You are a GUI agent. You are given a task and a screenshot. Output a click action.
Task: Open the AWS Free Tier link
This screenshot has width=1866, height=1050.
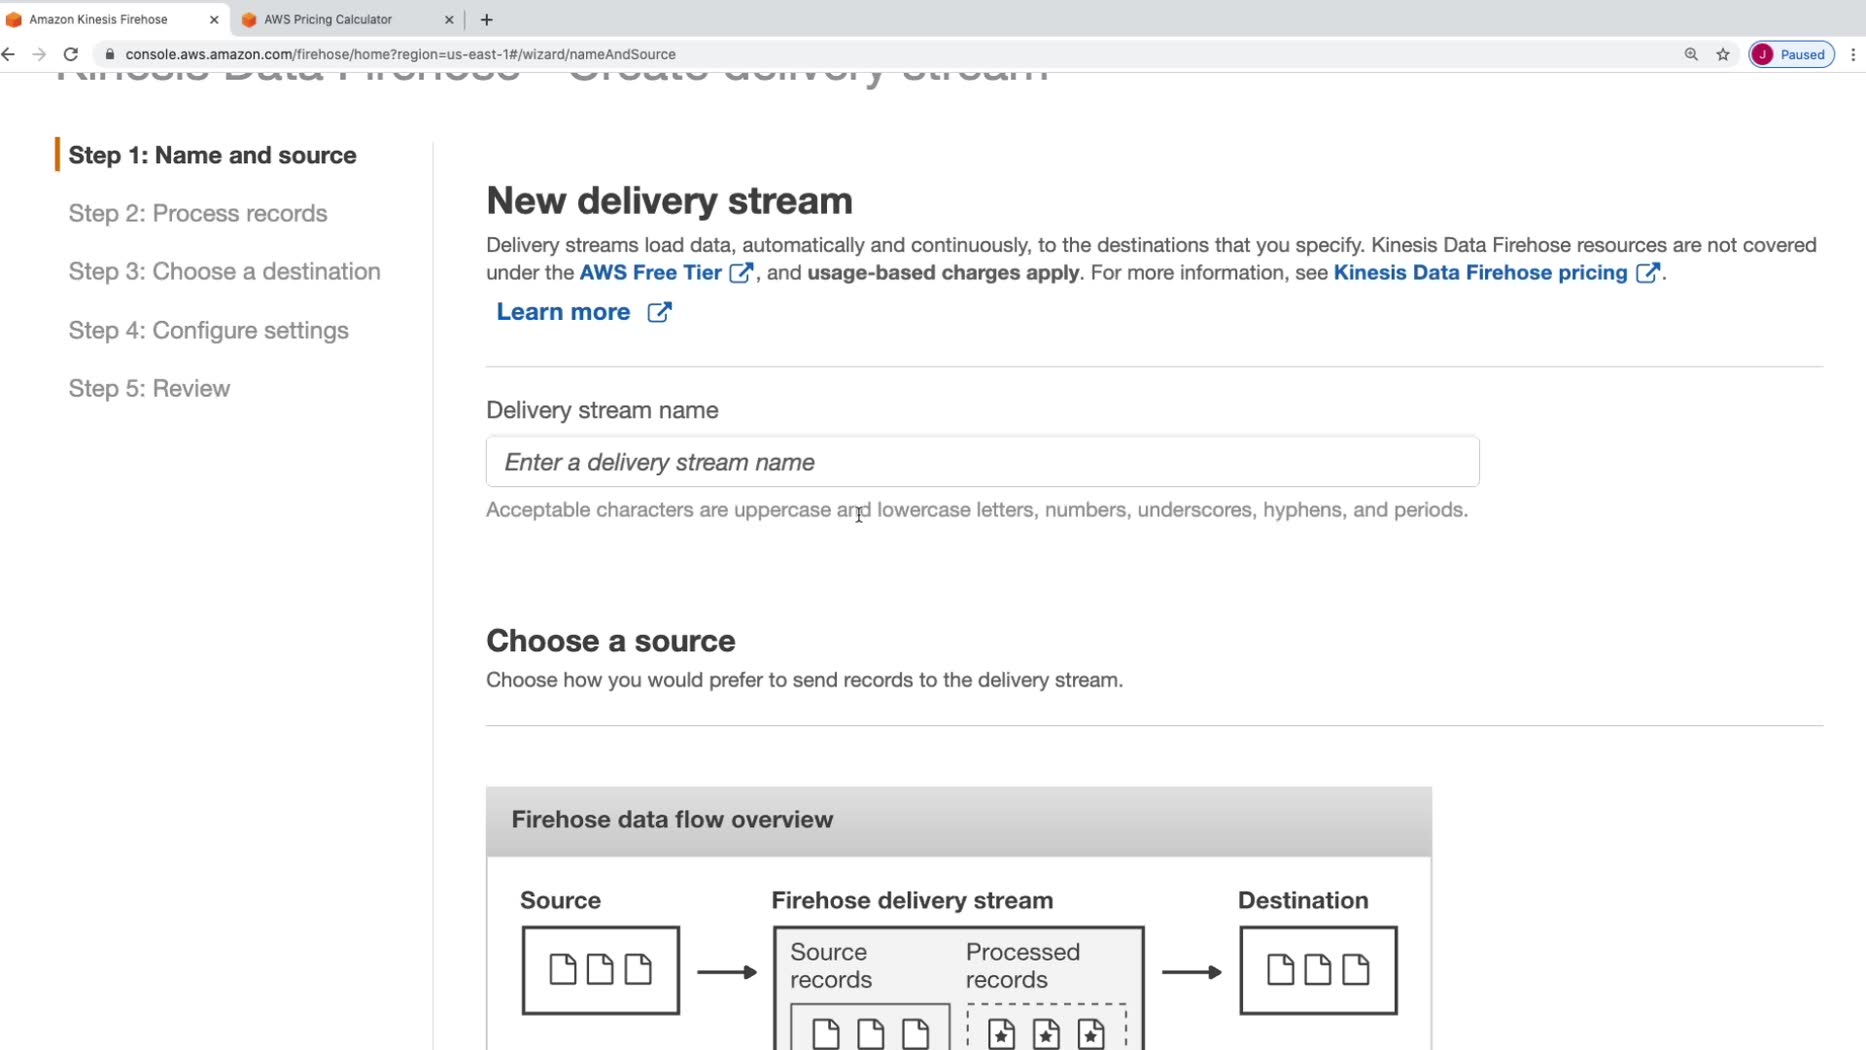(650, 273)
